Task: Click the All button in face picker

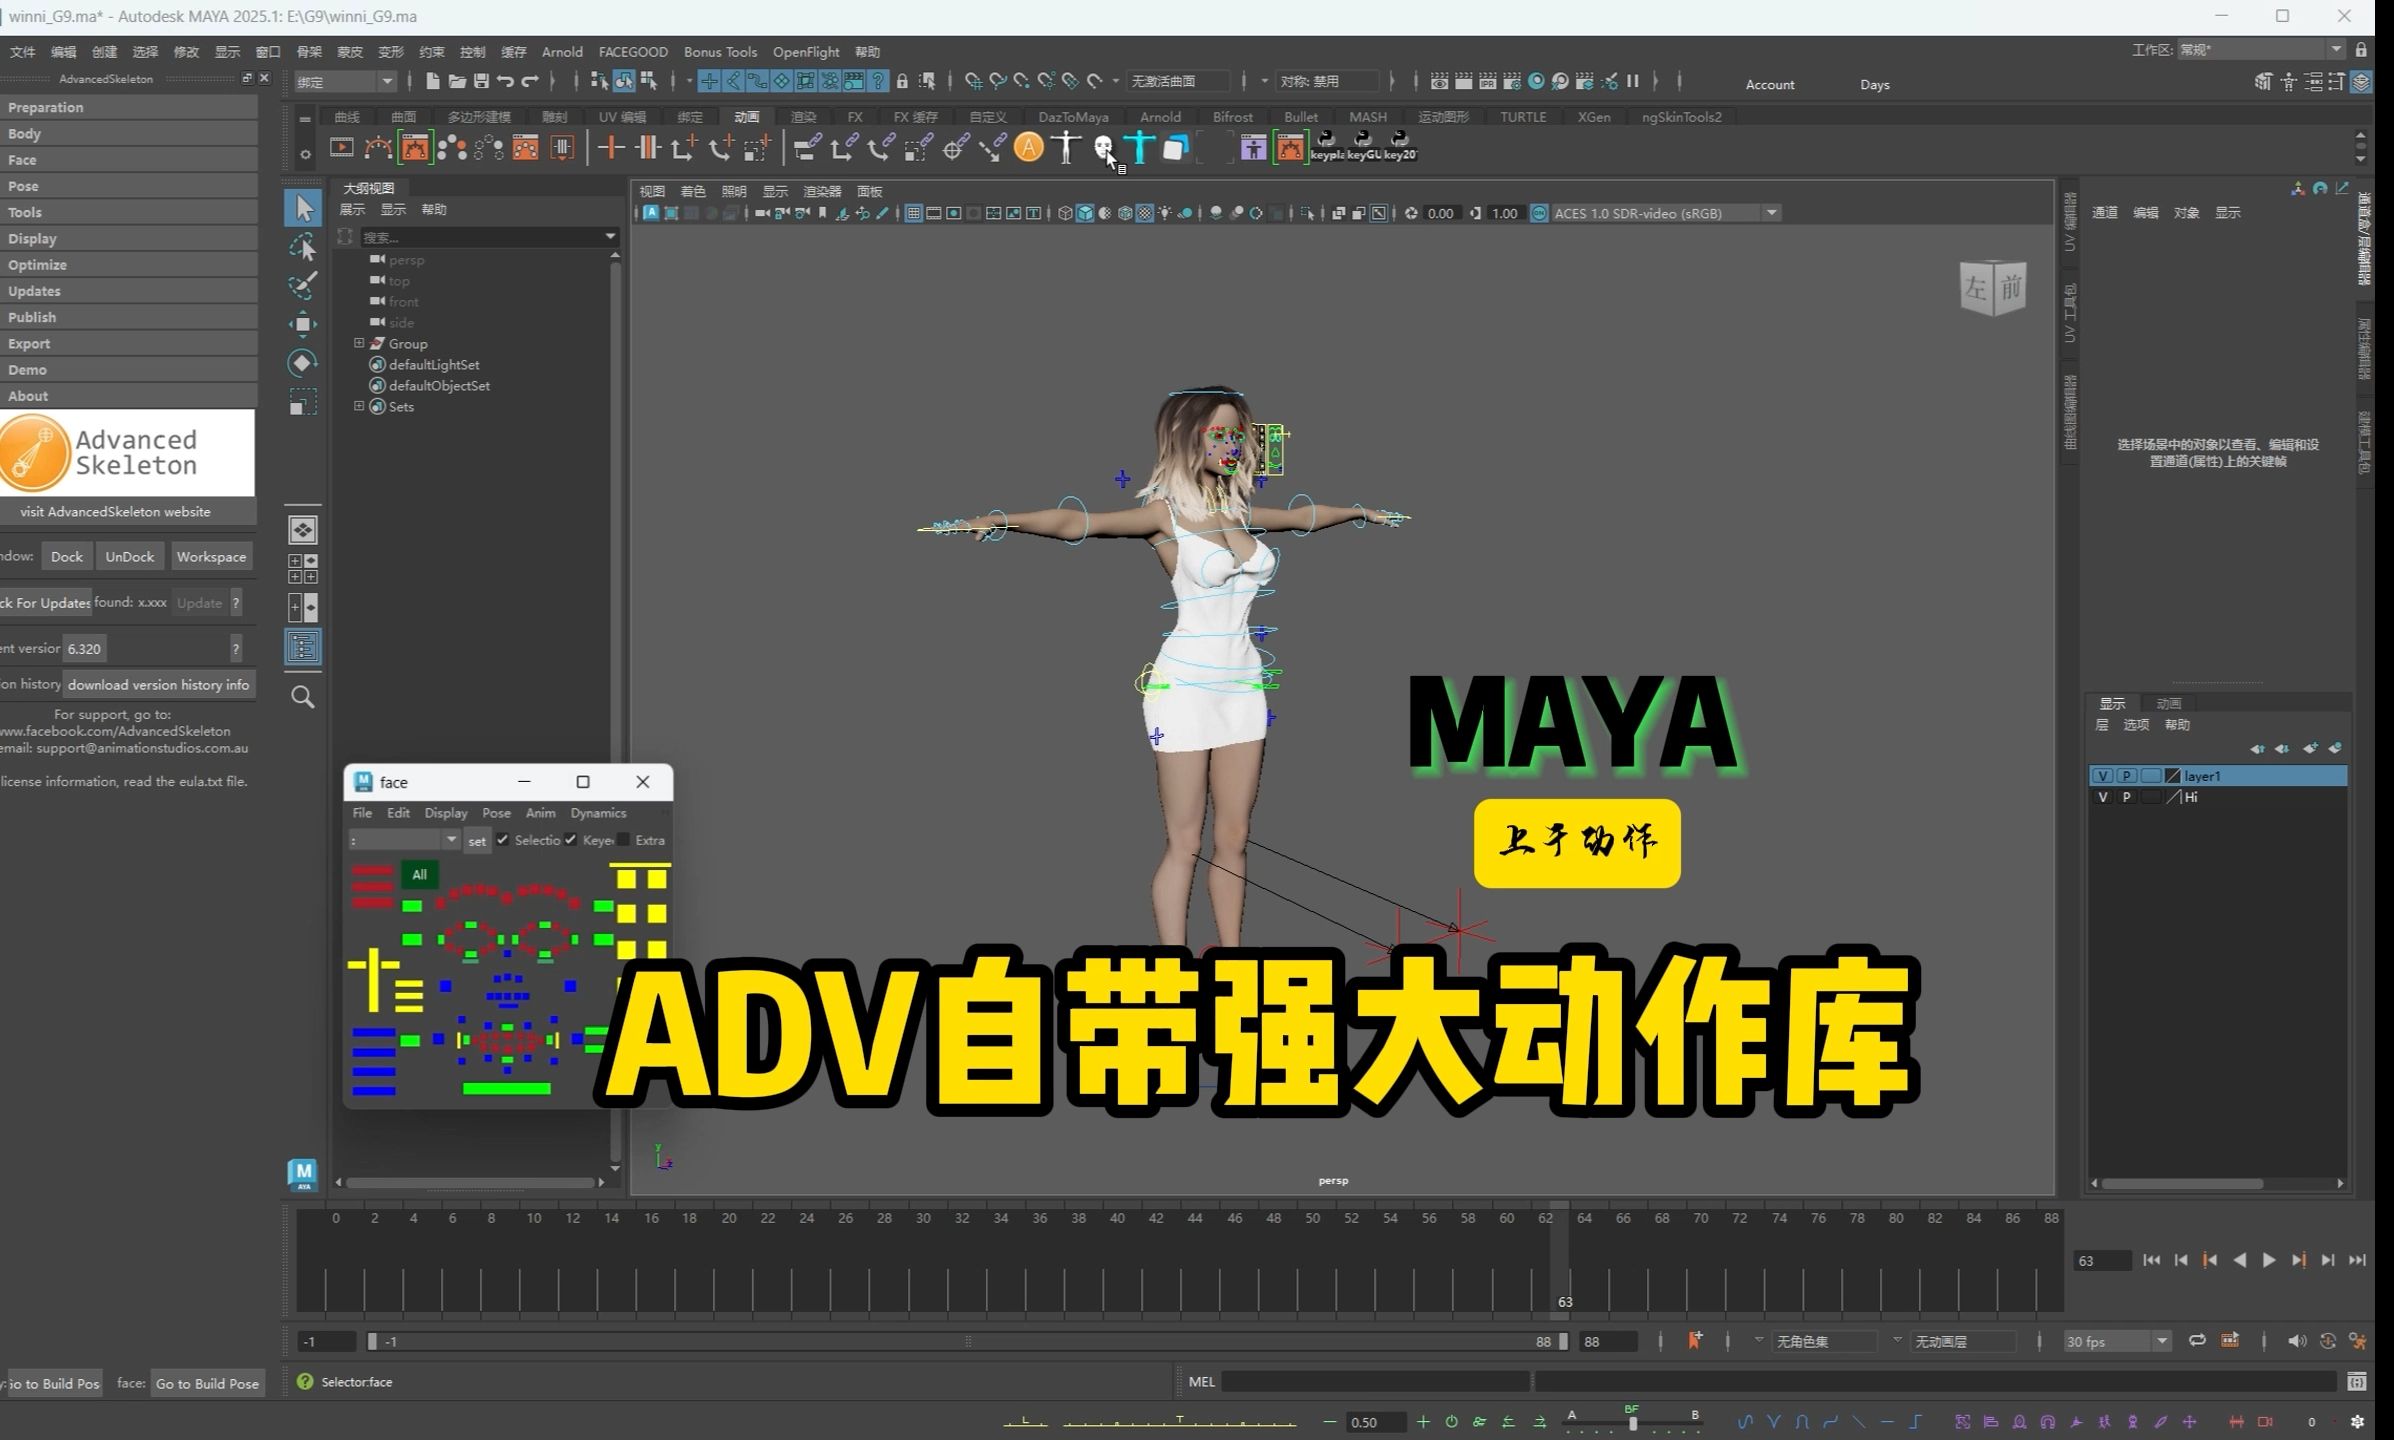Action: point(419,874)
